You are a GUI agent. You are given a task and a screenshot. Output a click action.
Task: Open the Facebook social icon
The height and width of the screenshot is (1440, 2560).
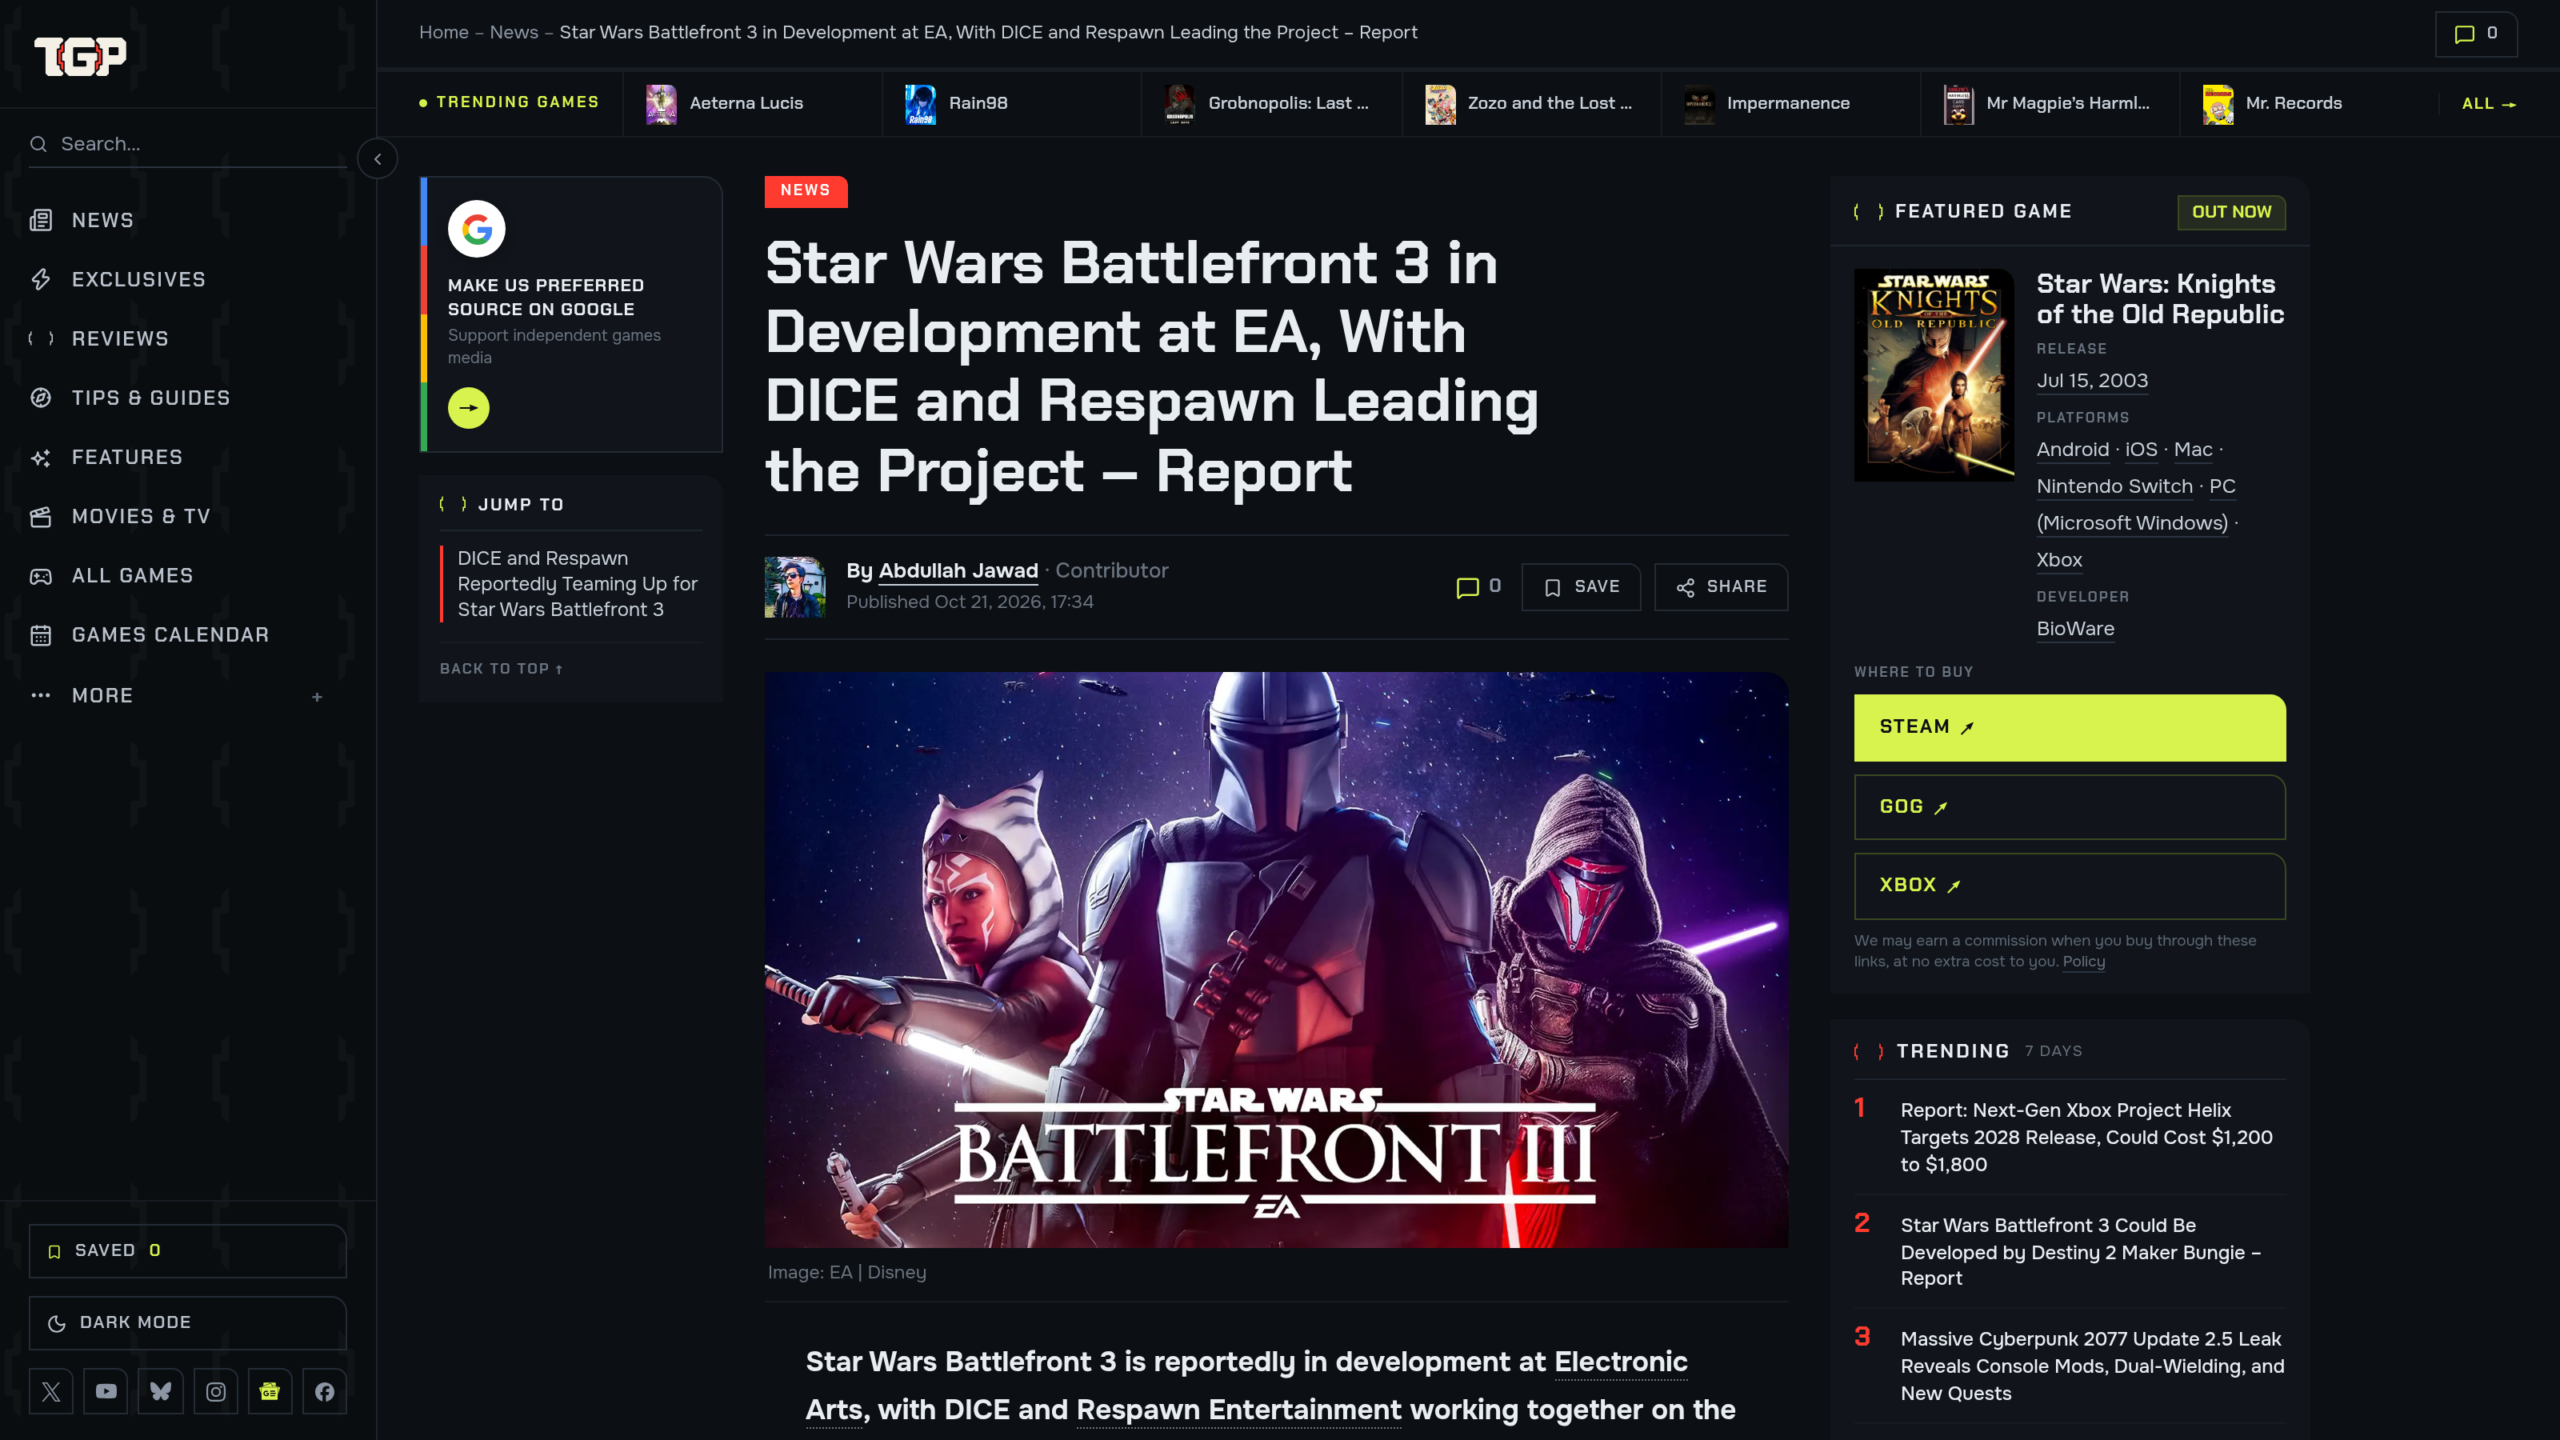pyautogui.click(x=324, y=1391)
